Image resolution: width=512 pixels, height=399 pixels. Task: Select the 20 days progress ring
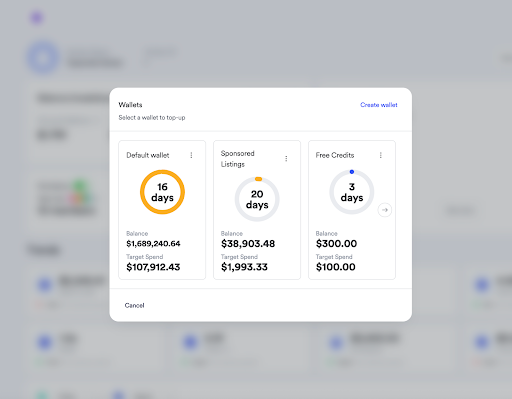257,199
